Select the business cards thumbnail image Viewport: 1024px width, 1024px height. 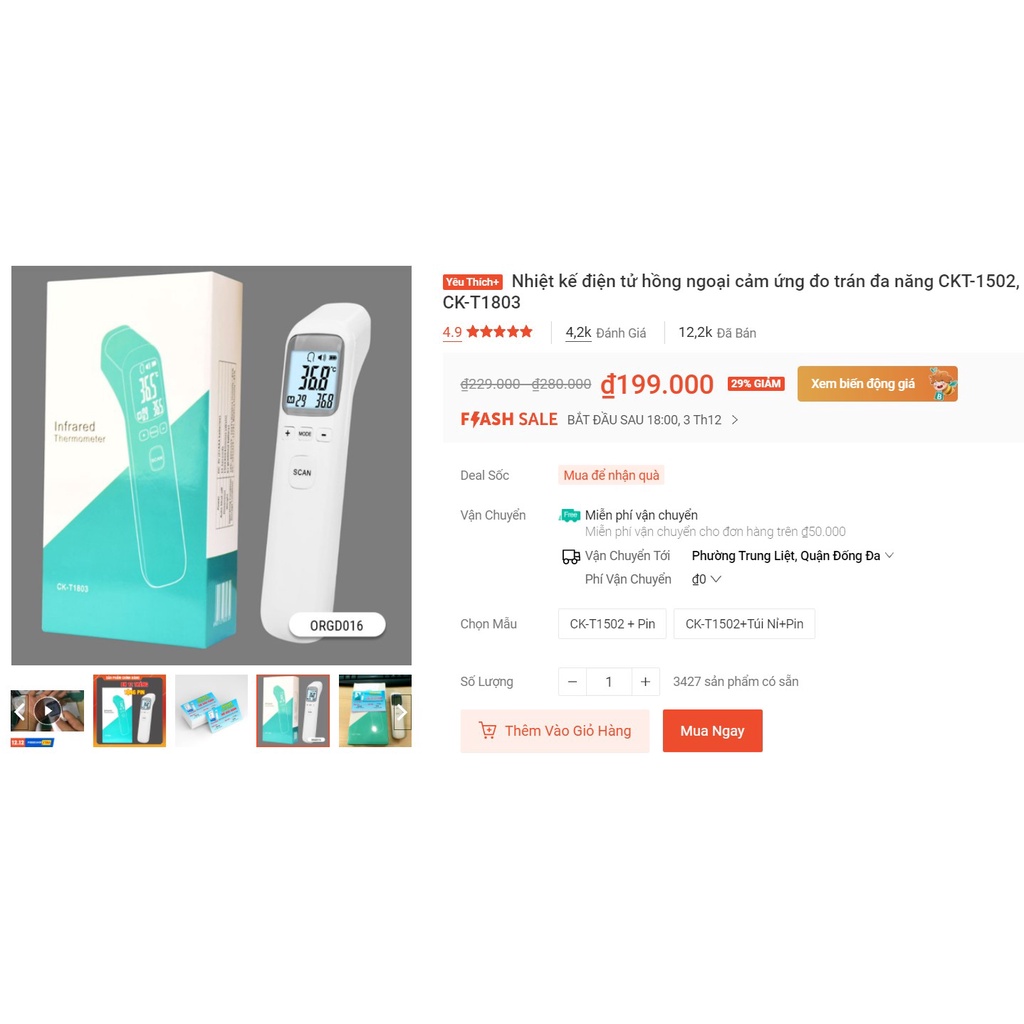point(212,711)
